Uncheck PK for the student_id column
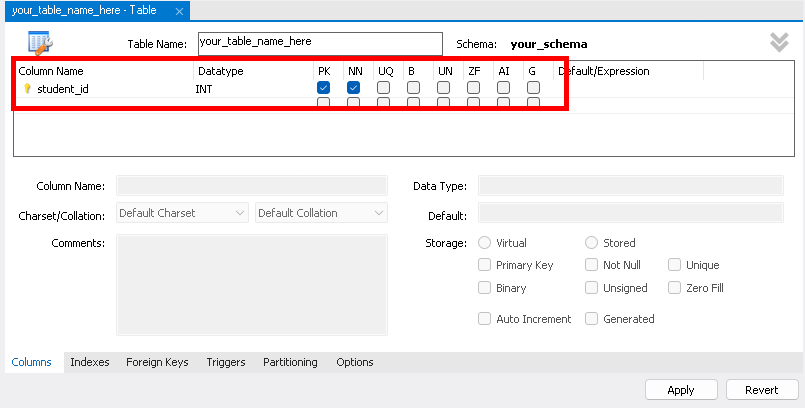This screenshot has height=408, width=805. [x=323, y=88]
